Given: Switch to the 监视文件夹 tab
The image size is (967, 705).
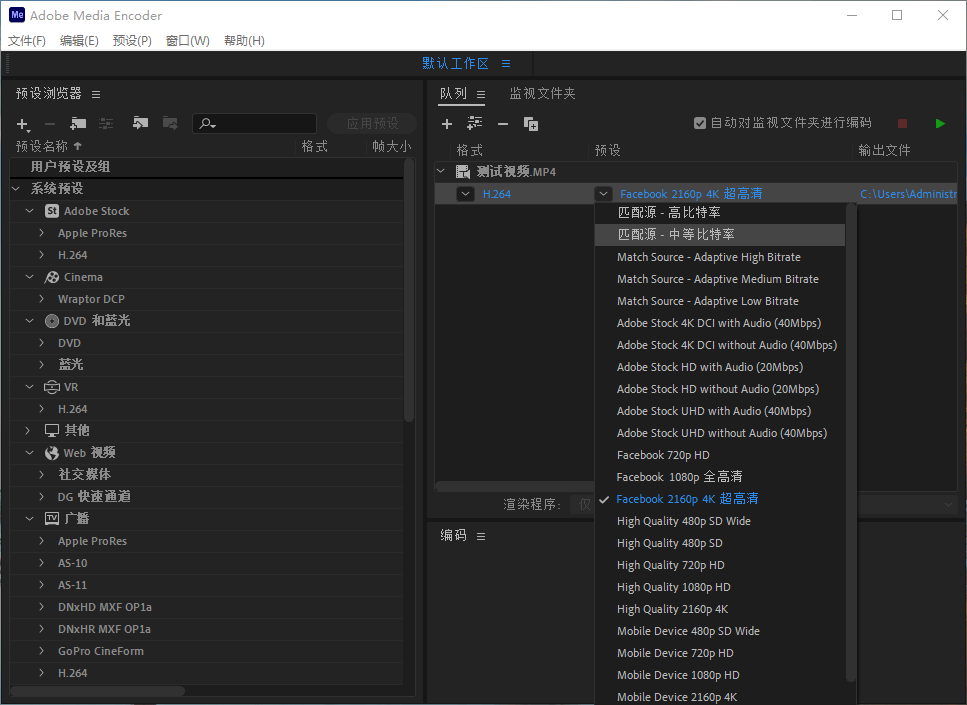Looking at the screenshot, I should (542, 93).
